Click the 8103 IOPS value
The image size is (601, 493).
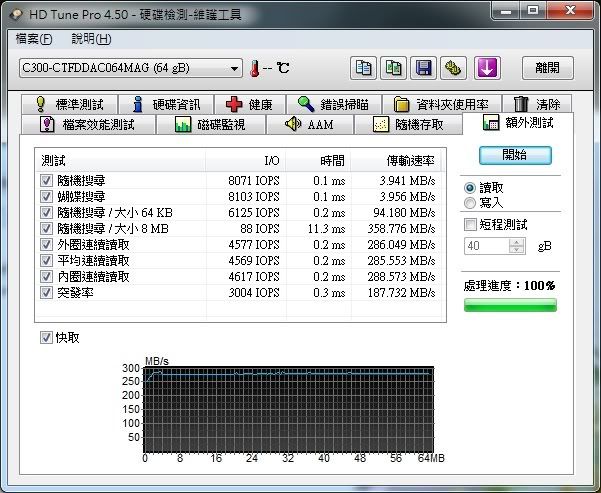[x=254, y=197]
